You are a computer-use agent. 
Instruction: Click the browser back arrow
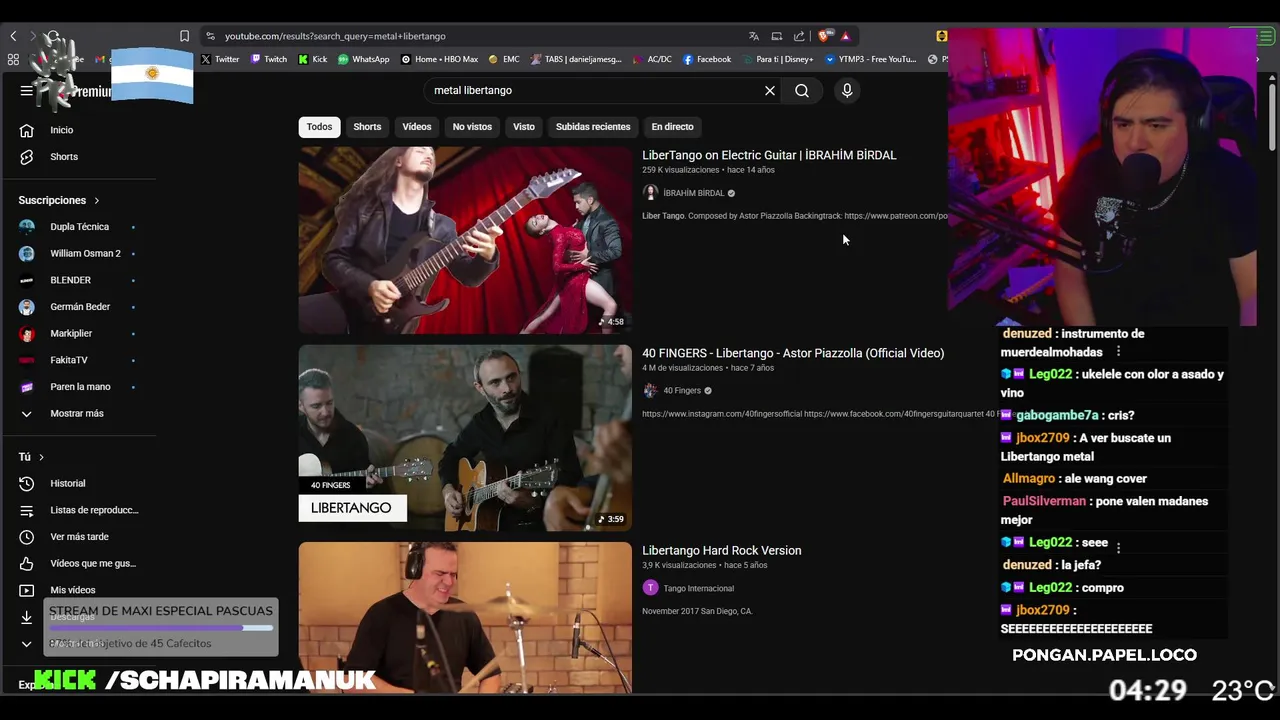13,36
